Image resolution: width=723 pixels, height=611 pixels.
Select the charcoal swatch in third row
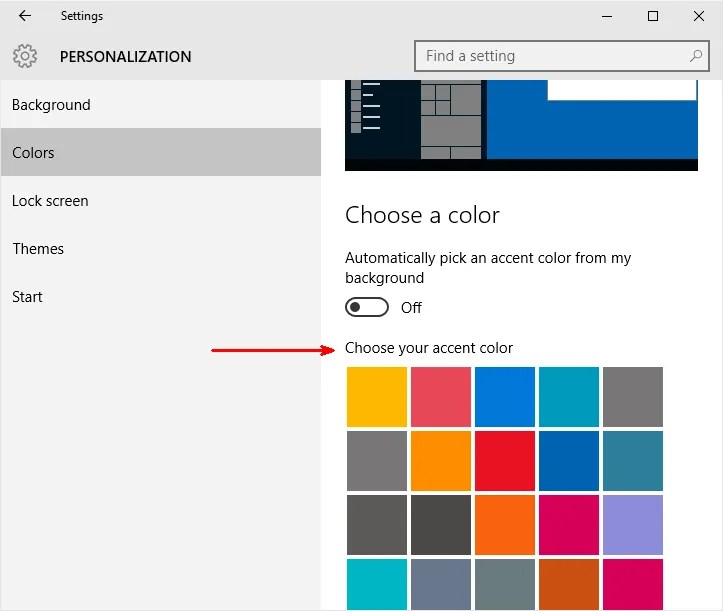(x=441, y=525)
